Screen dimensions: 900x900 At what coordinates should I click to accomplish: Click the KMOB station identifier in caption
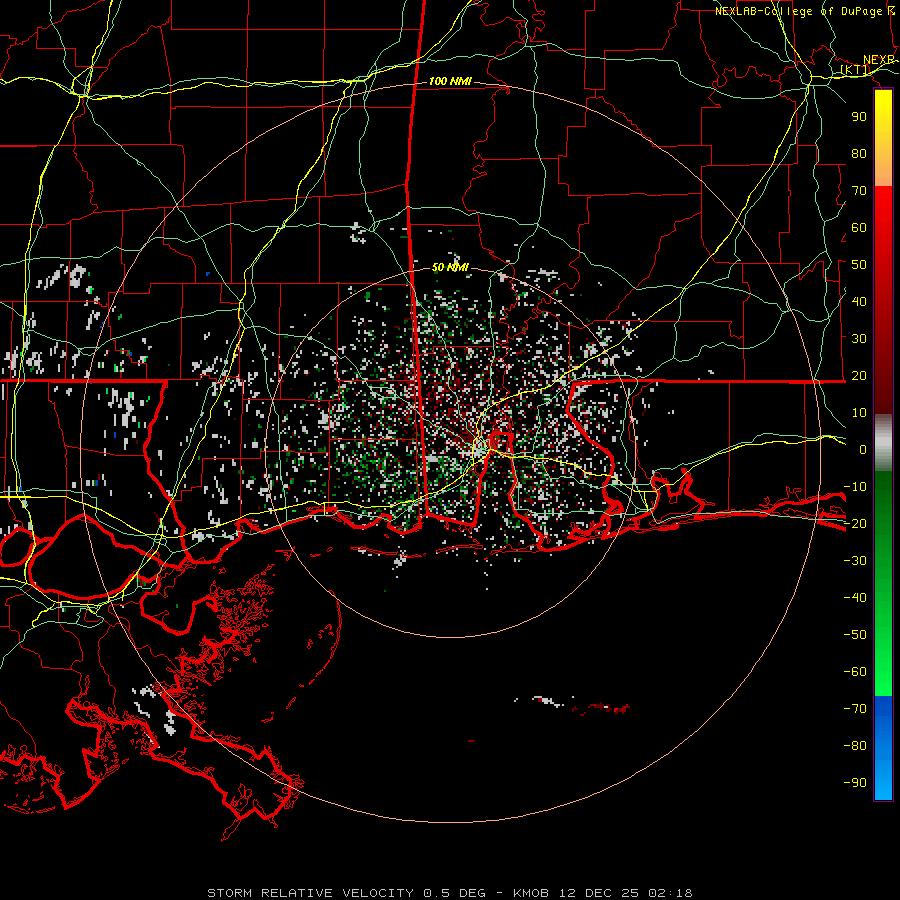[531, 893]
